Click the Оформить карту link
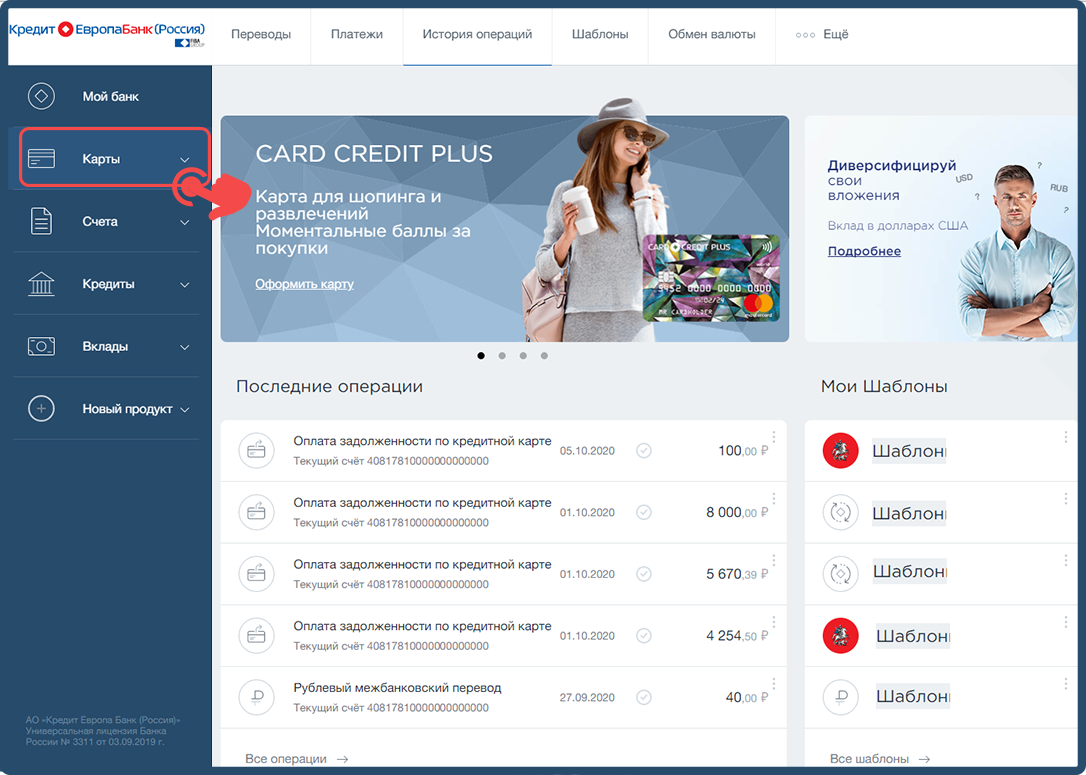 [x=304, y=284]
